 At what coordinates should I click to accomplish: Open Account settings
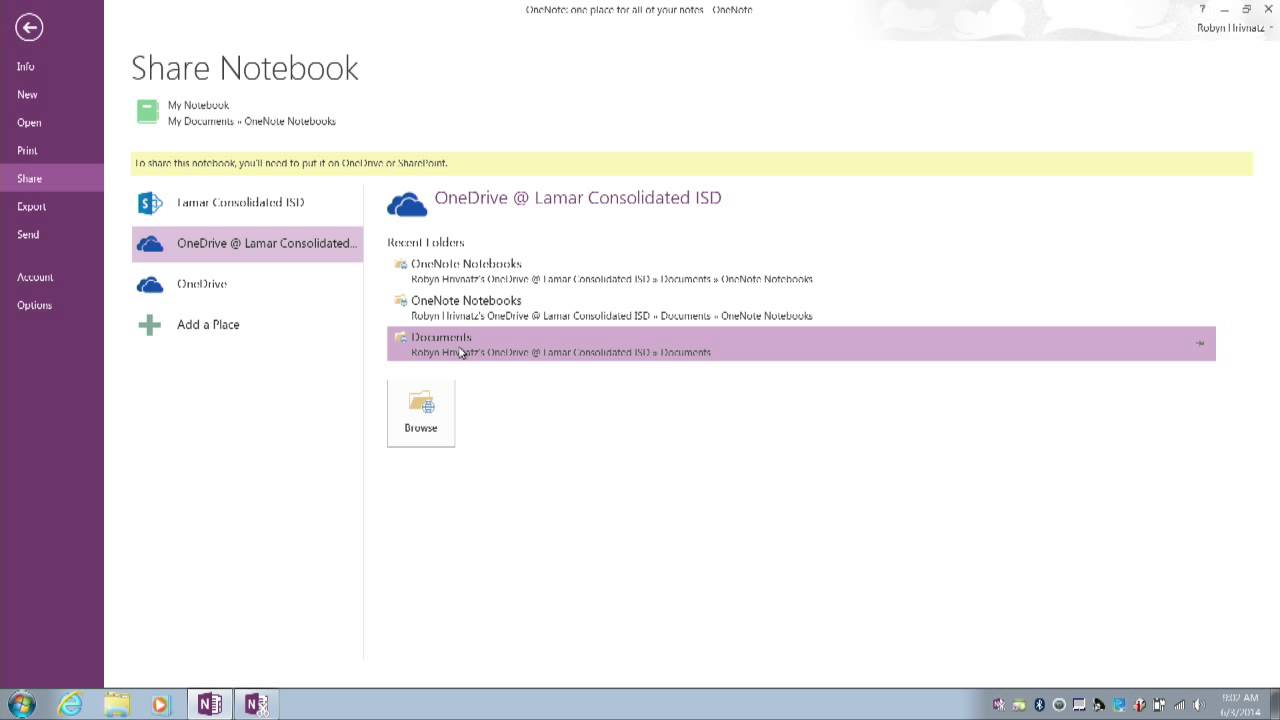35,277
